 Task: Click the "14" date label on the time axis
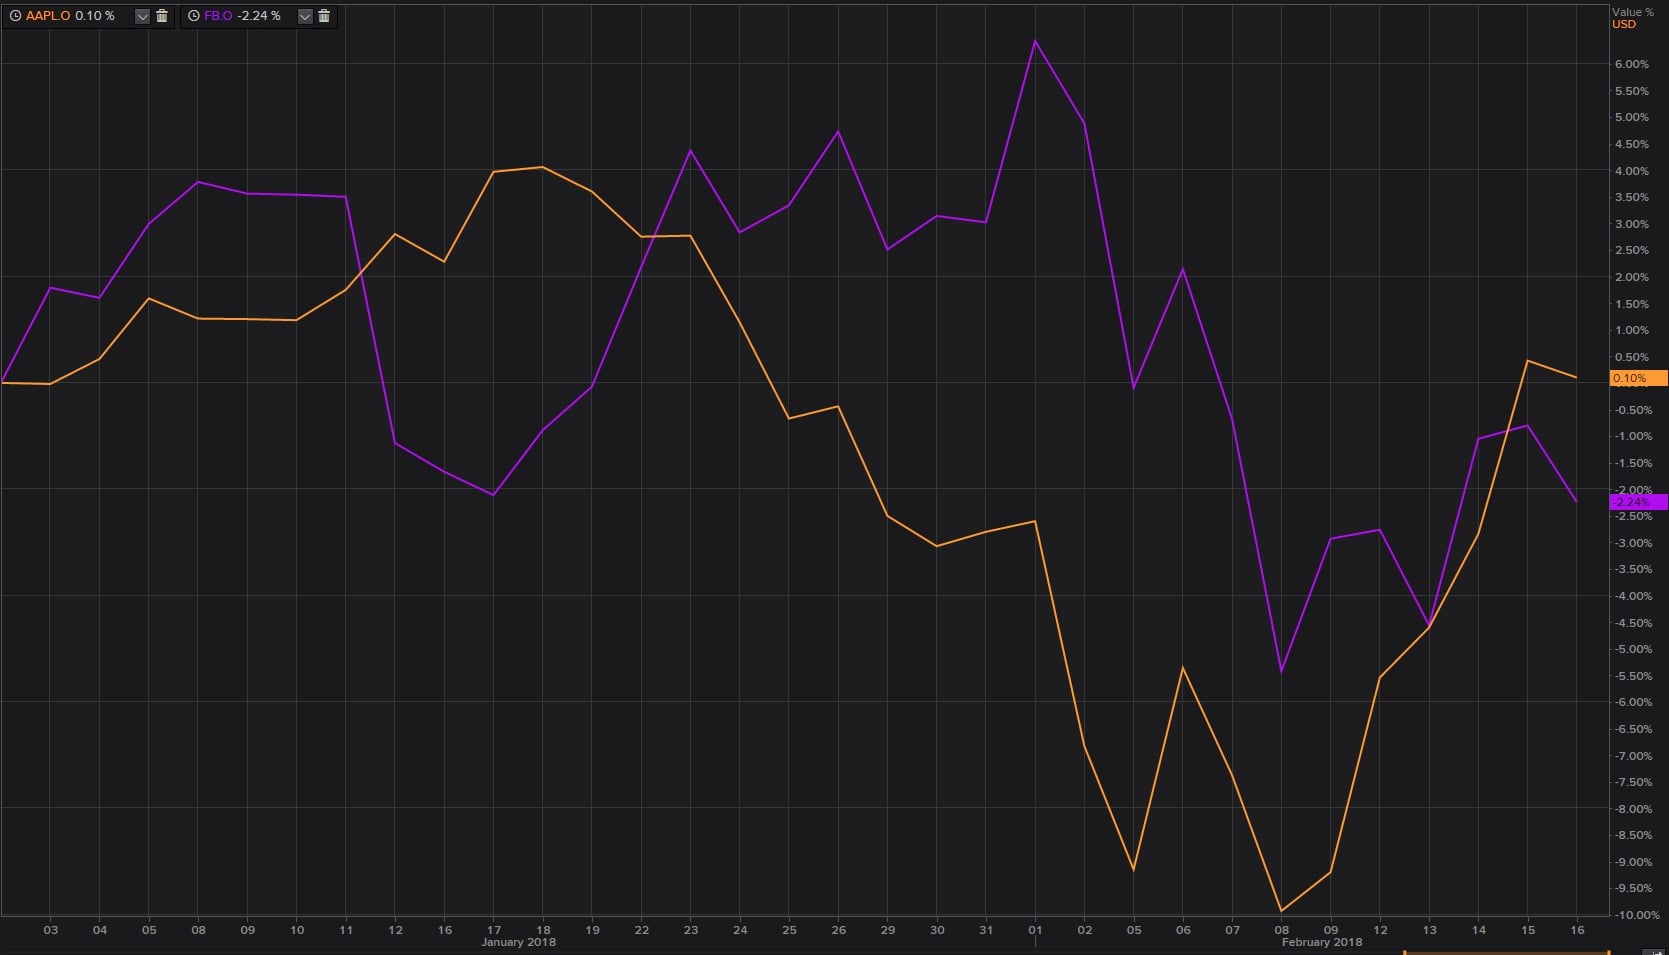pos(1479,930)
